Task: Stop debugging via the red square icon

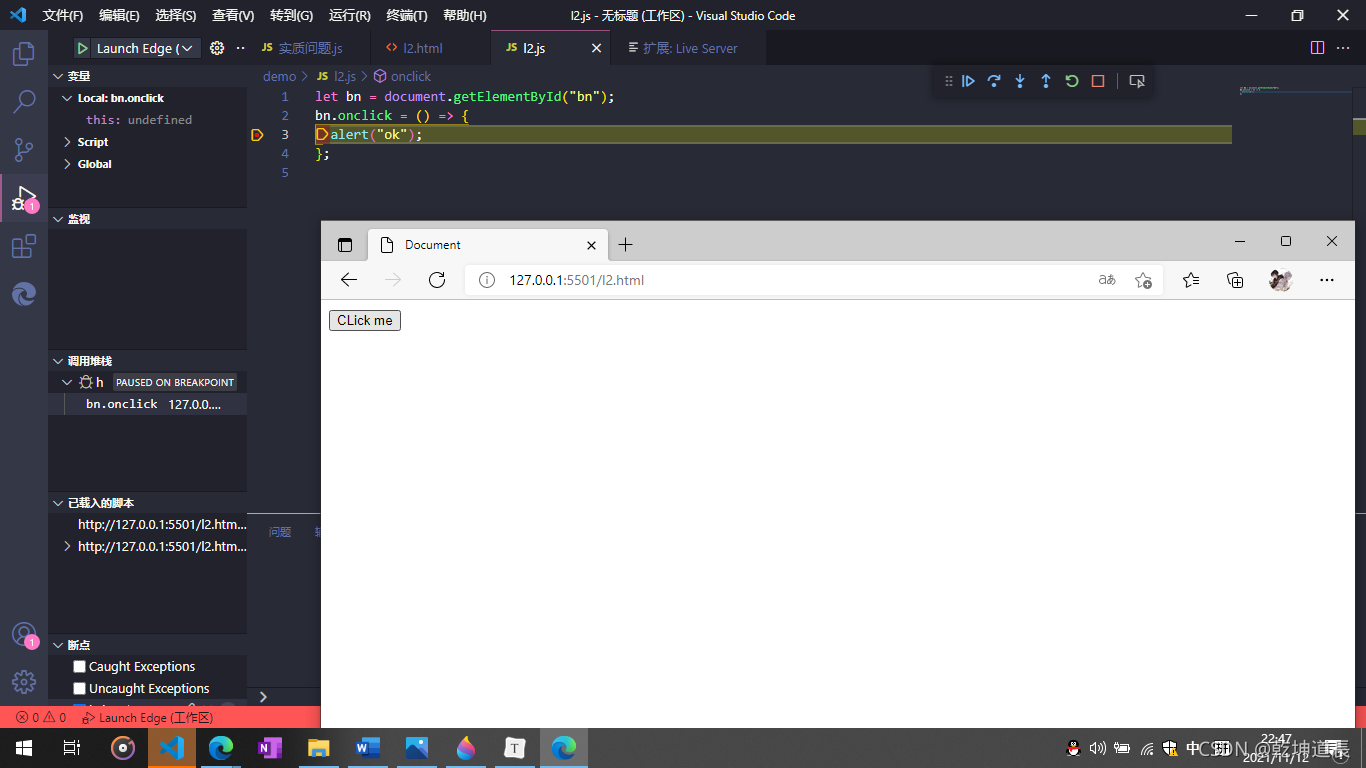Action: pyautogui.click(x=1097, y=81)
